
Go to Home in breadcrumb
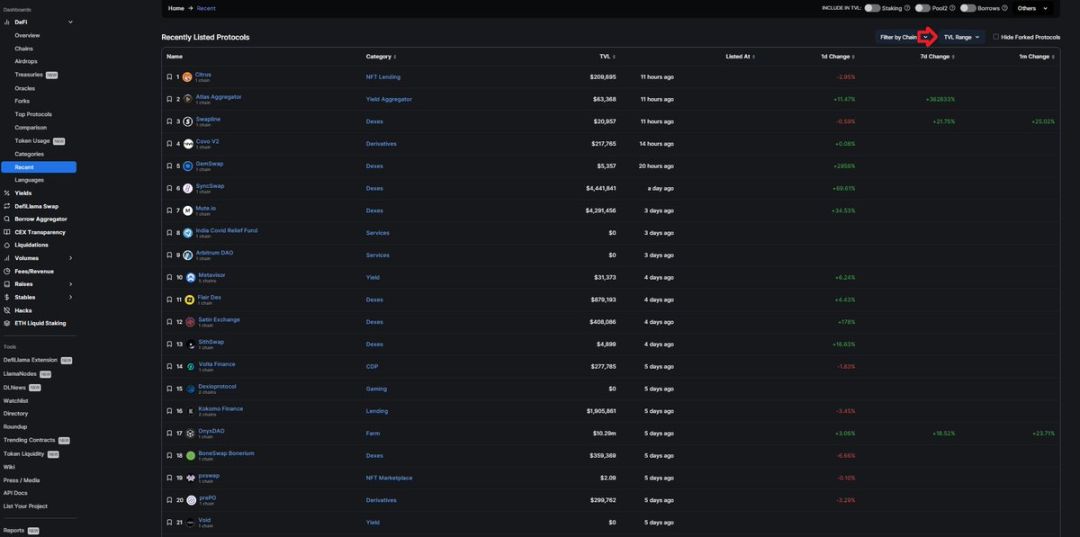tap(176, 8)
